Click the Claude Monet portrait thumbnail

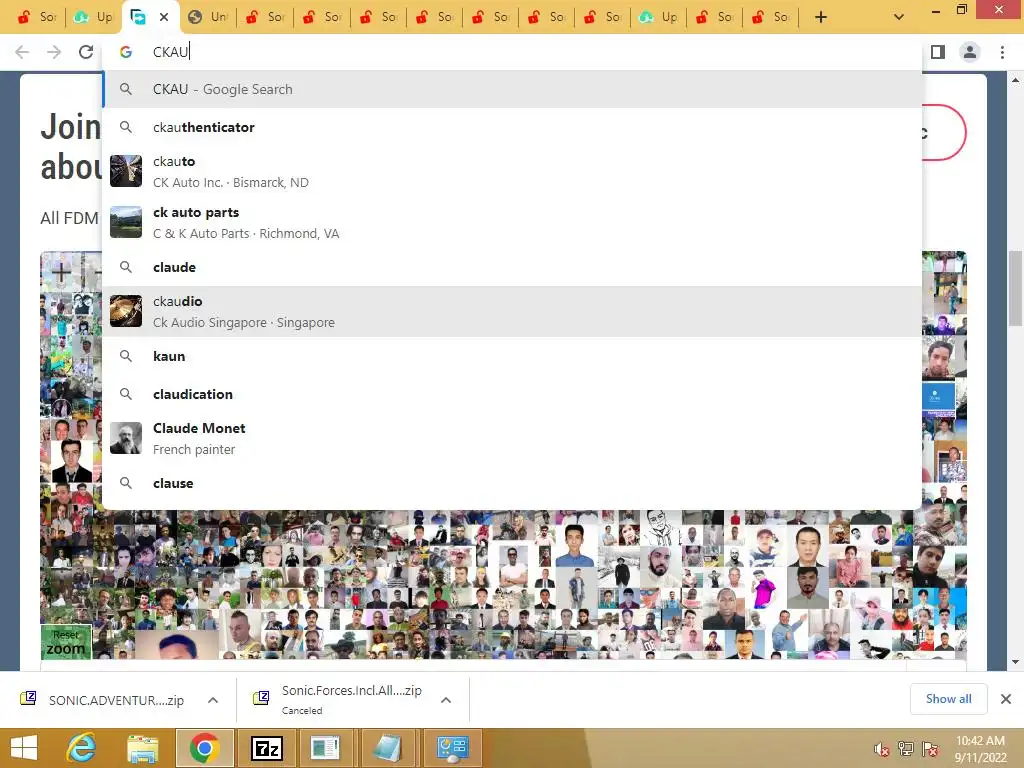tap(126, 438)
